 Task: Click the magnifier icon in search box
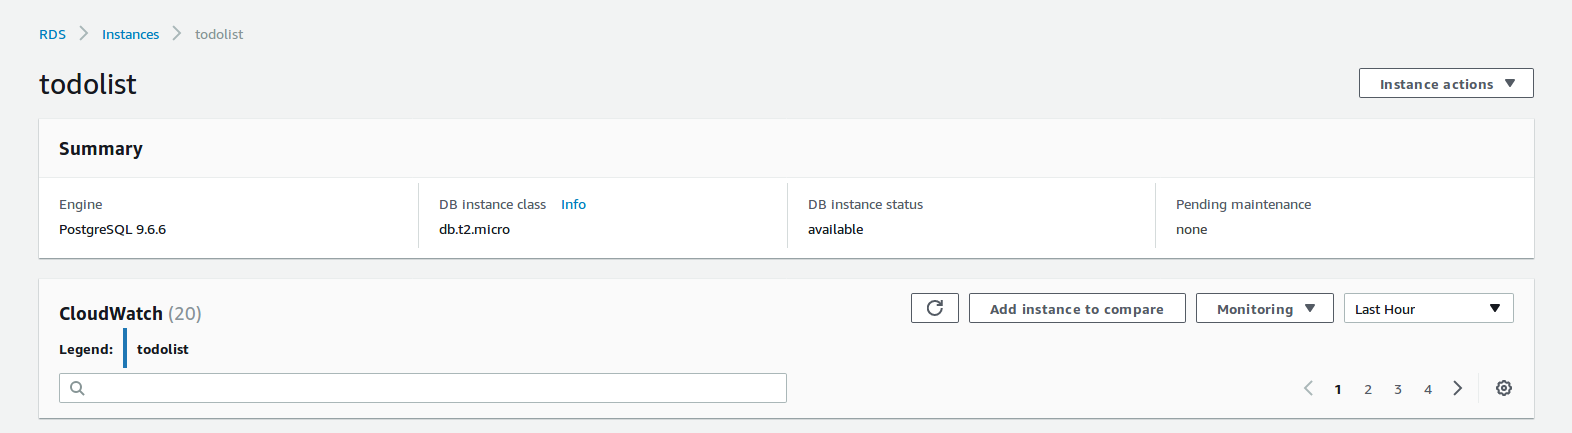pos(77,388)
